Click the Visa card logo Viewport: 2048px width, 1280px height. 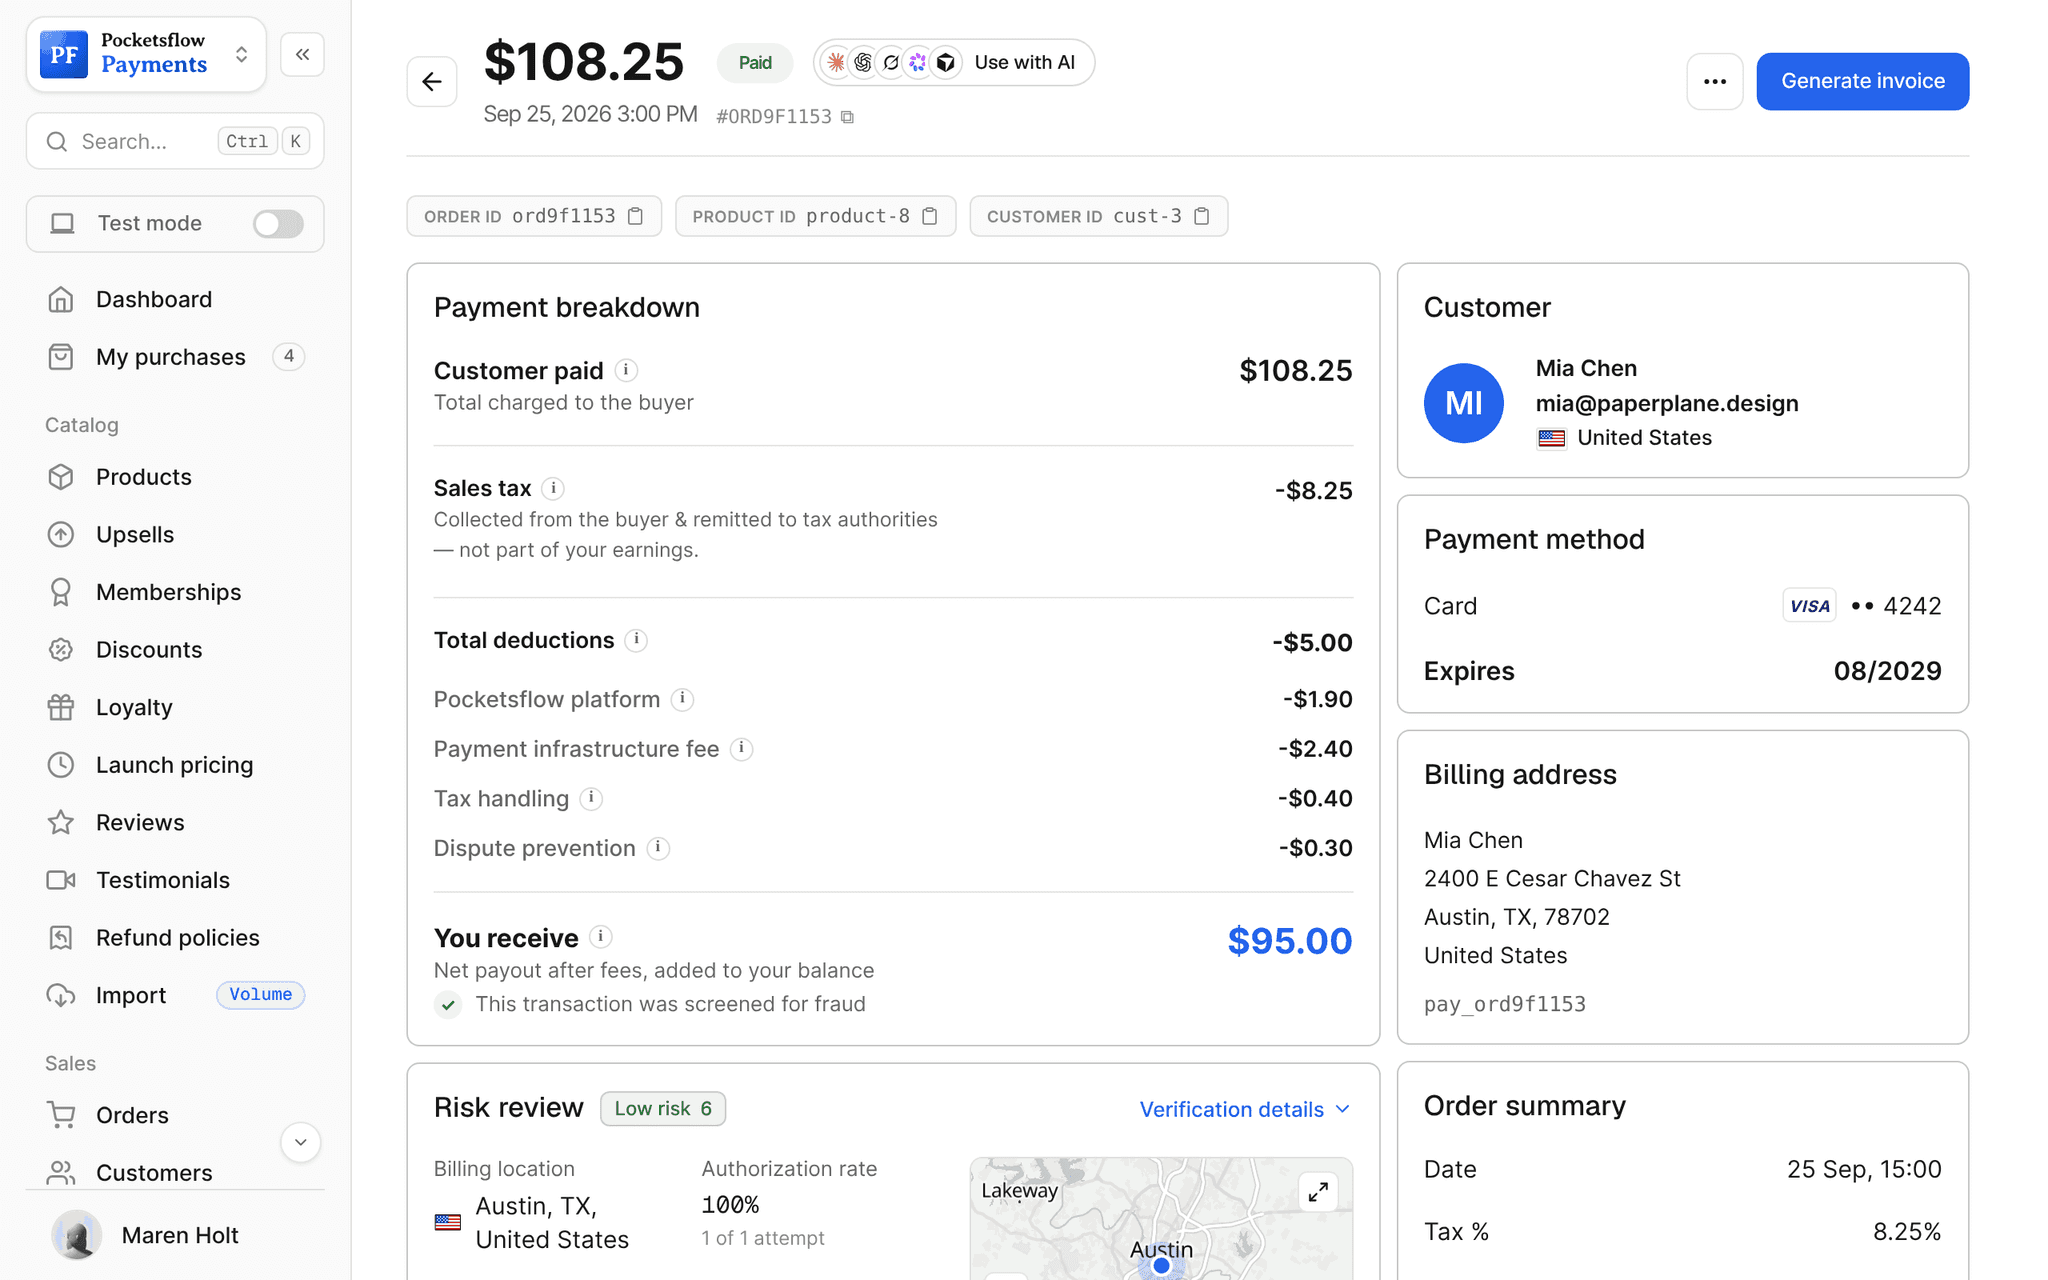pos(1809,606)
